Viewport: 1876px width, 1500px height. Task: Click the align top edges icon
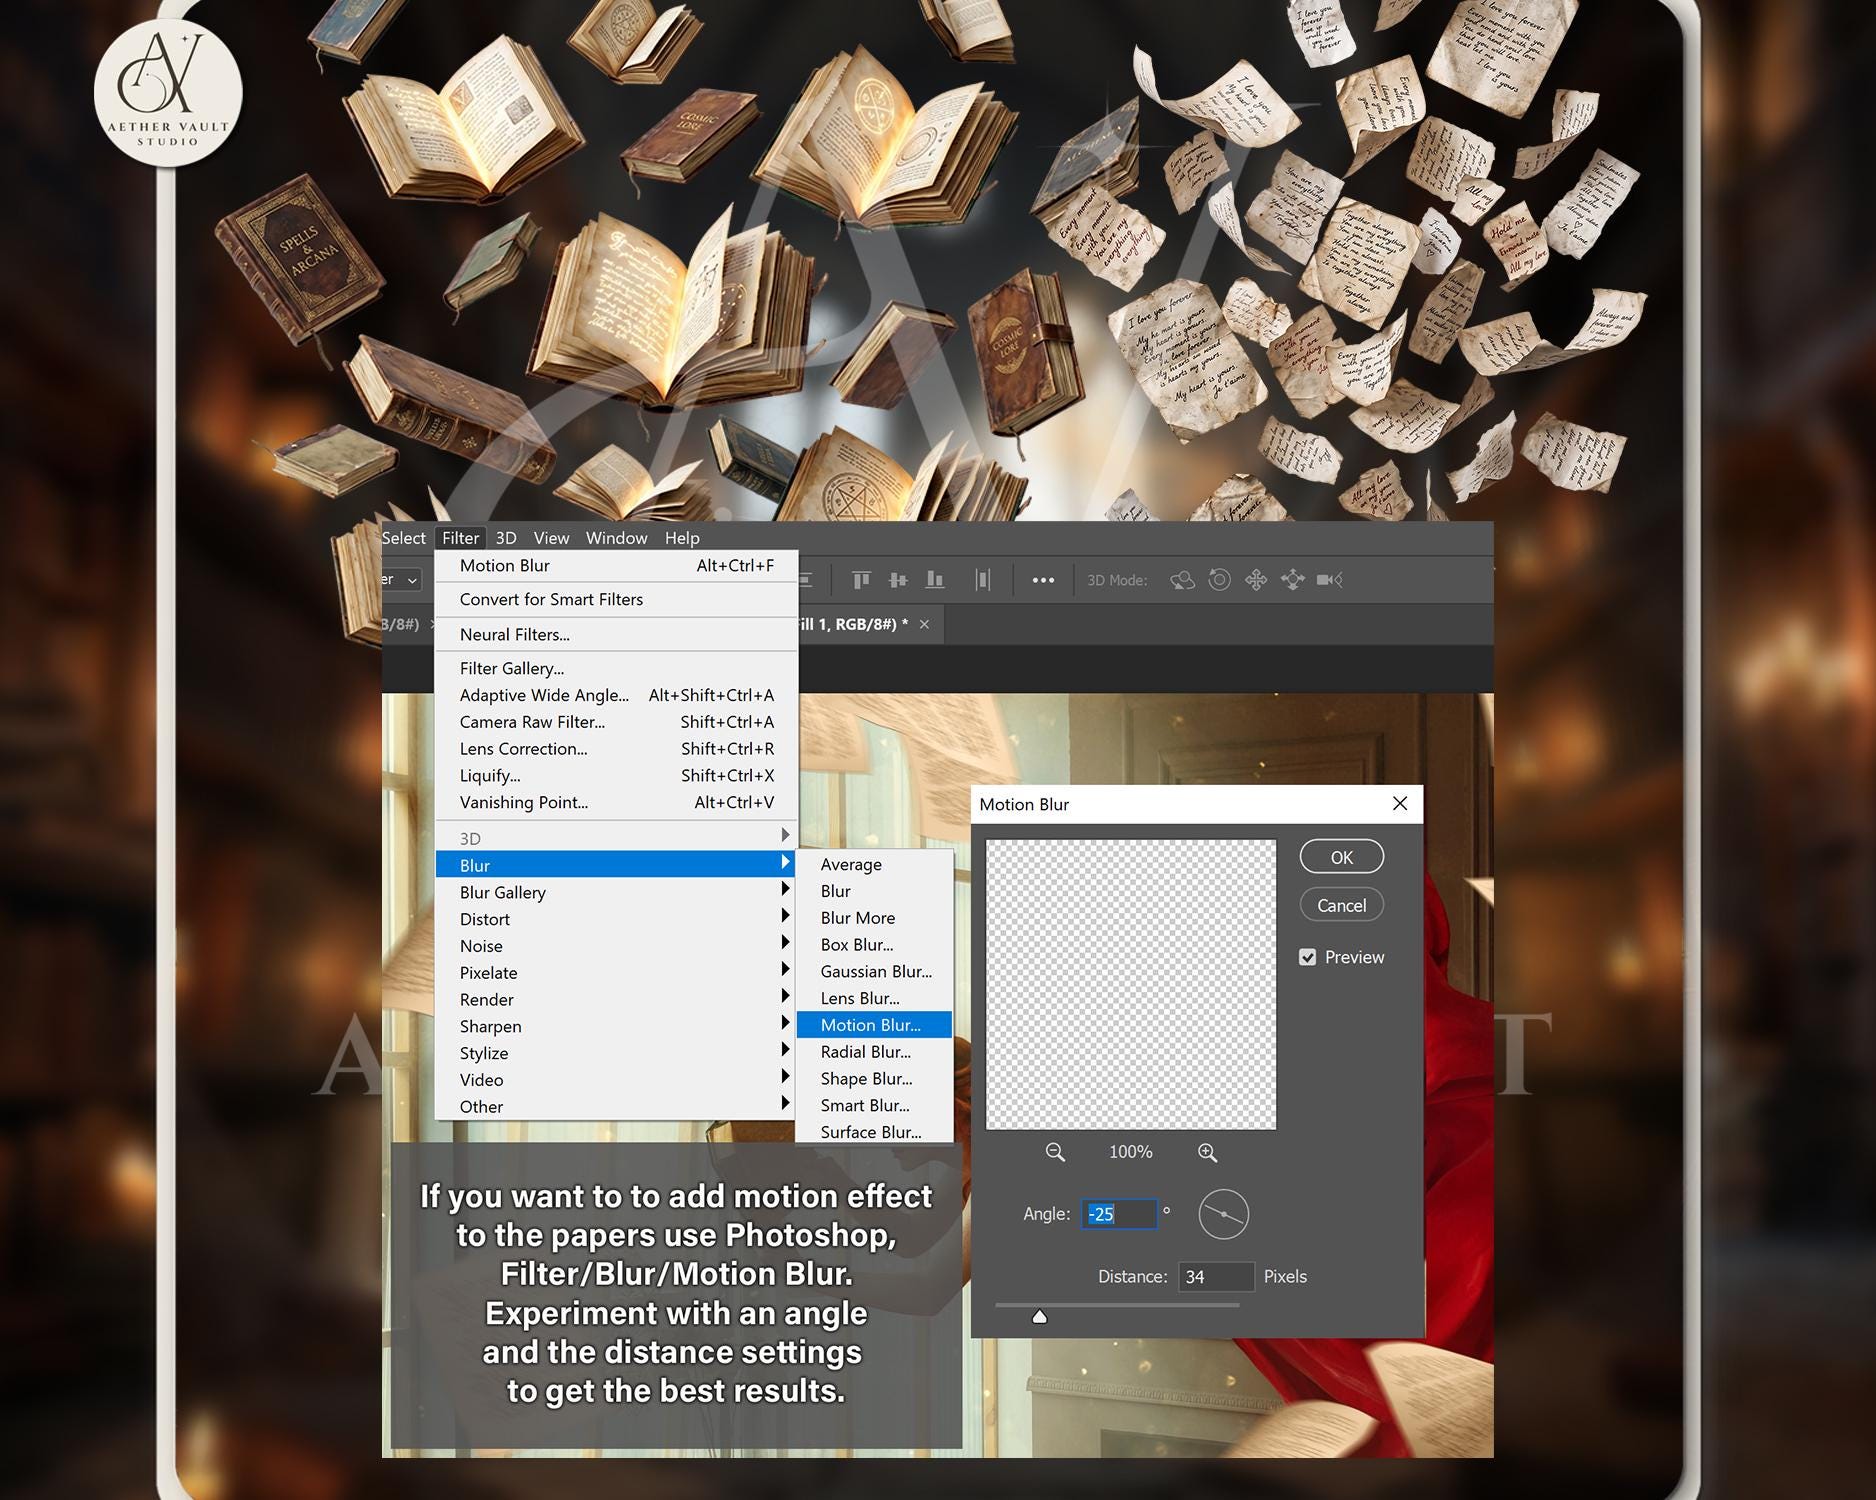861,580
